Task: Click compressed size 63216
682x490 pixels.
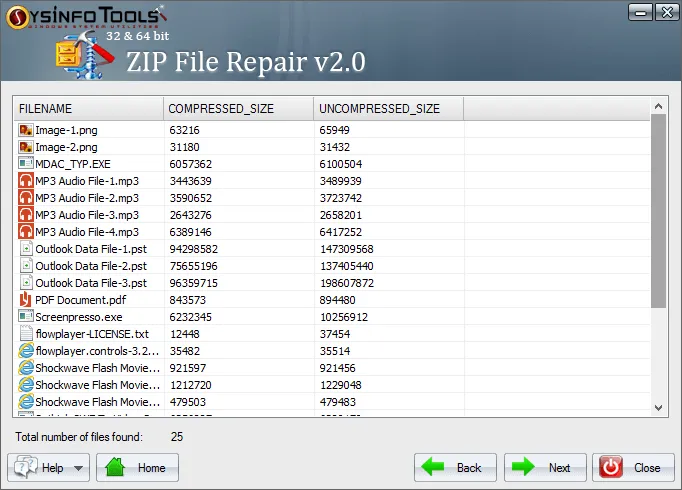Action: 184,130
